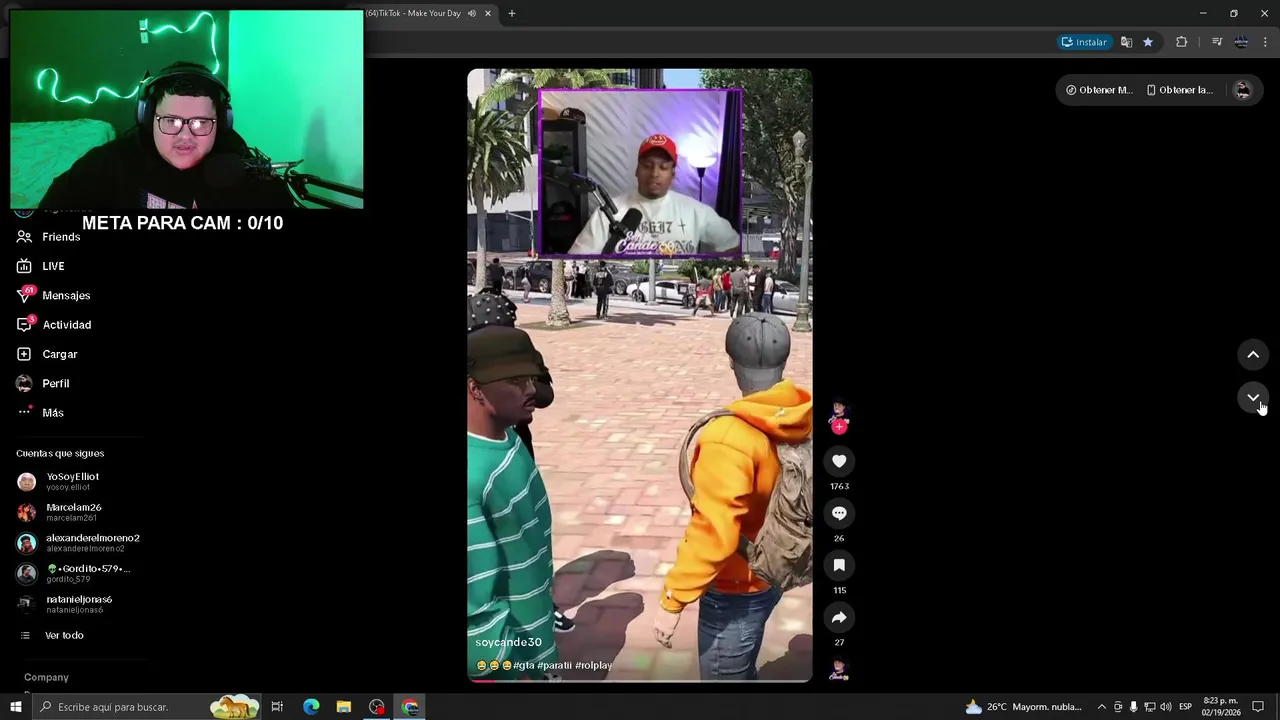The height and width of the screenshot is (720, 1280).
Task: Save the video with the bookmark icon
Action: click(839, 565)
